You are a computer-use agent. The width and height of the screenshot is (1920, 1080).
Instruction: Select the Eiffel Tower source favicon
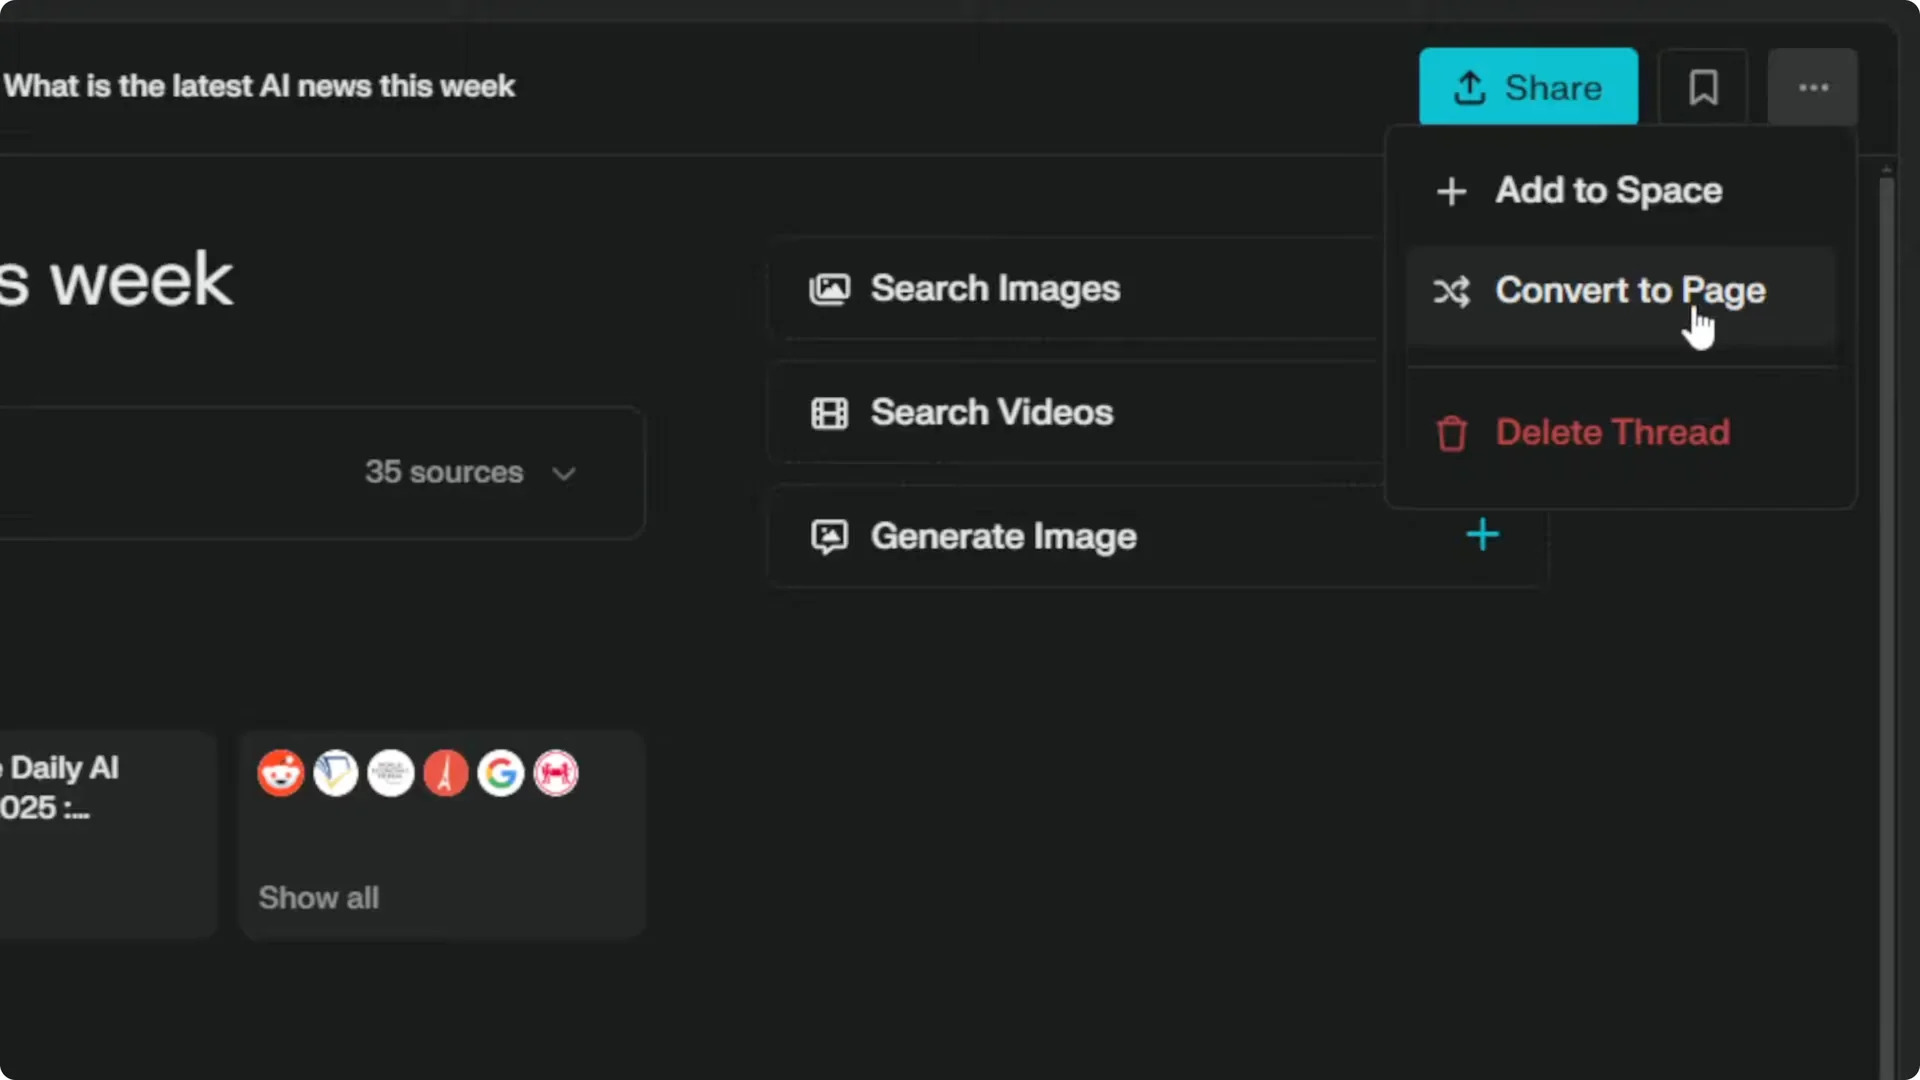tap(447, 773)
